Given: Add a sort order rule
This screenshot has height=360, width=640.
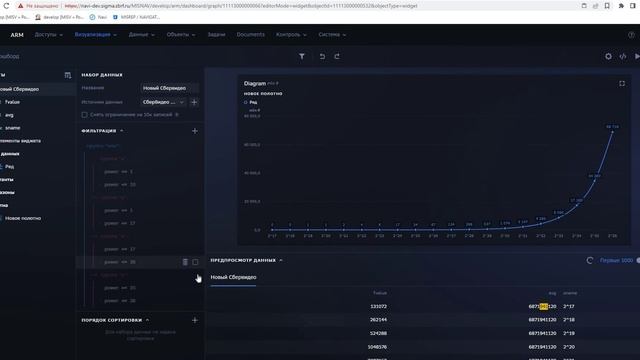Looking at the screenshot, I should tap(195, 320).
